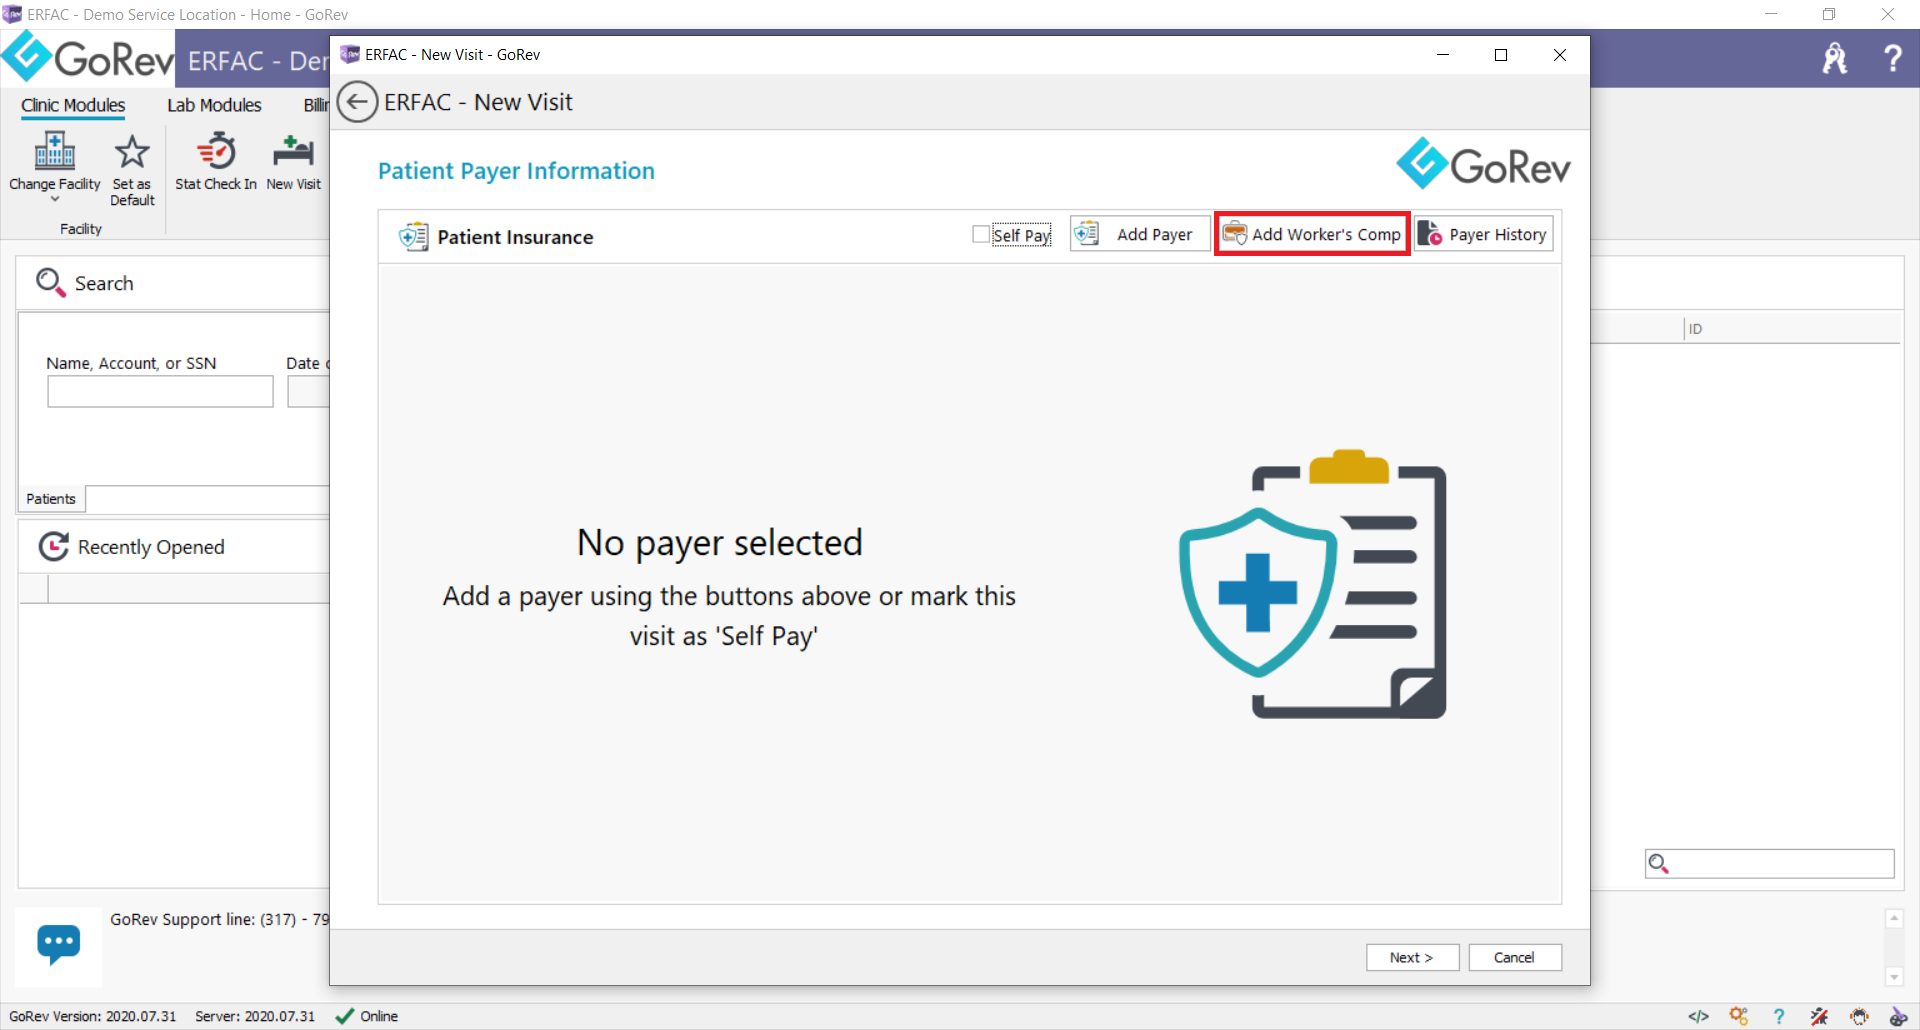The image size is (1920, 1030).
Task: Click the GoRev Support line text
Action: click(219, 919)
